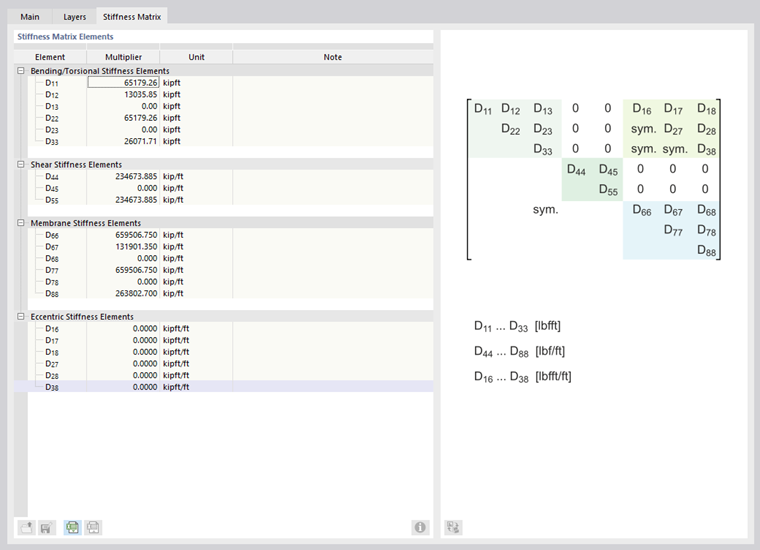Click the D11 multiplier value field

[x=123, y=83]
